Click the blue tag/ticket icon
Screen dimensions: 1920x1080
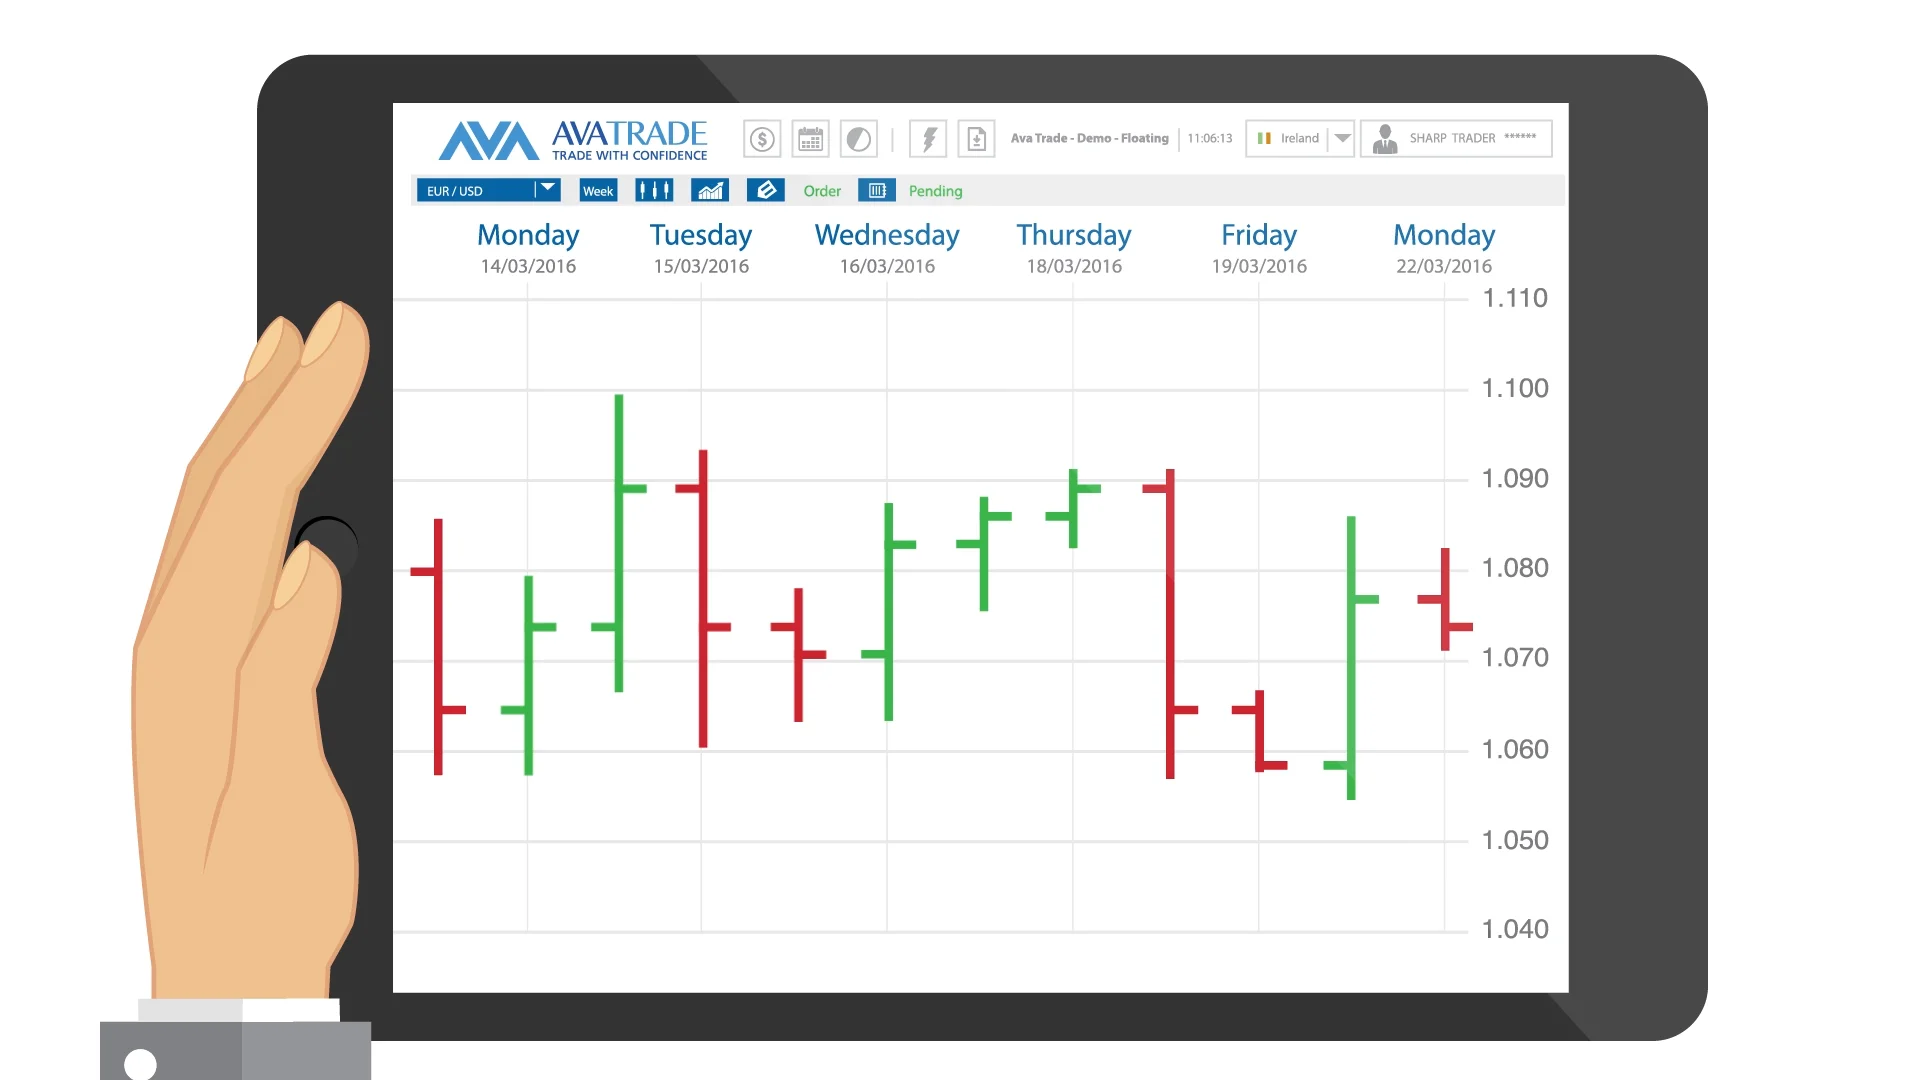coord(766,190)
